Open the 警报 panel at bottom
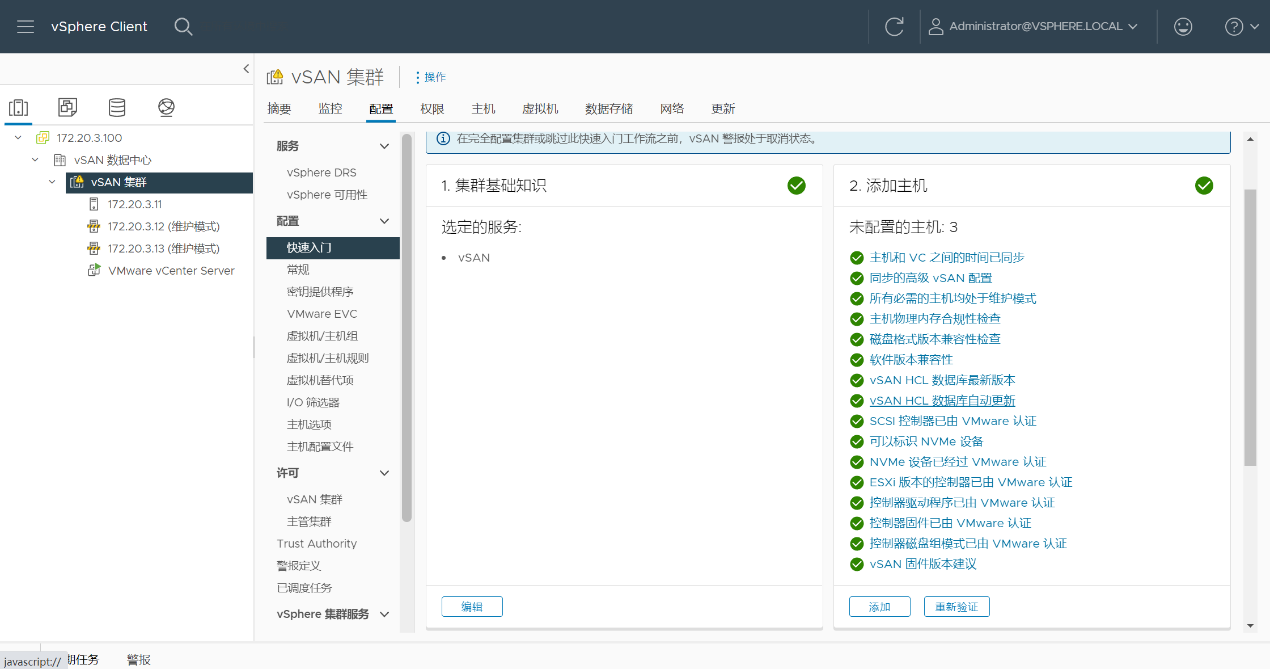Image resolution: width=1270 pixels, height=669 pixels. pyautogui.click(x=139, y=659)
